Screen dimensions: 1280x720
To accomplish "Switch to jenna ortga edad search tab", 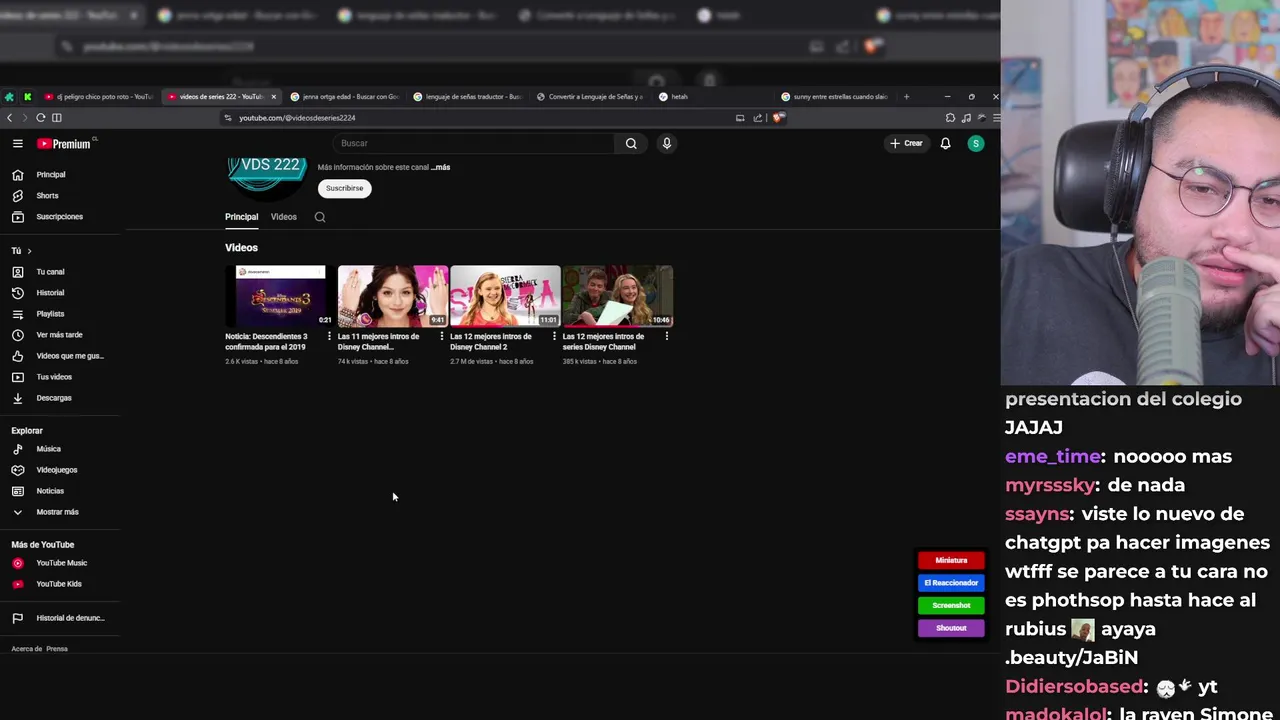I will (344, 97).
